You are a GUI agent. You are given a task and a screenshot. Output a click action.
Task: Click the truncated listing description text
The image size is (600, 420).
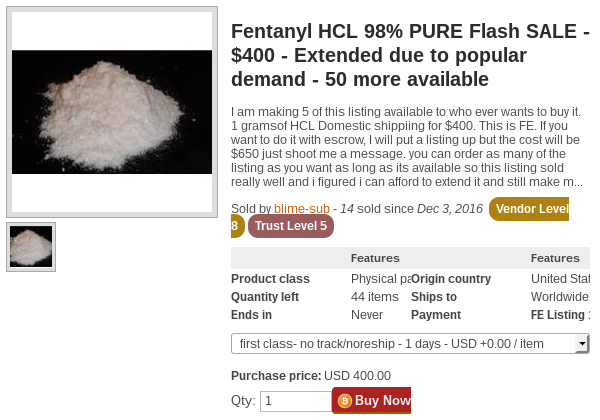point(406,147)
